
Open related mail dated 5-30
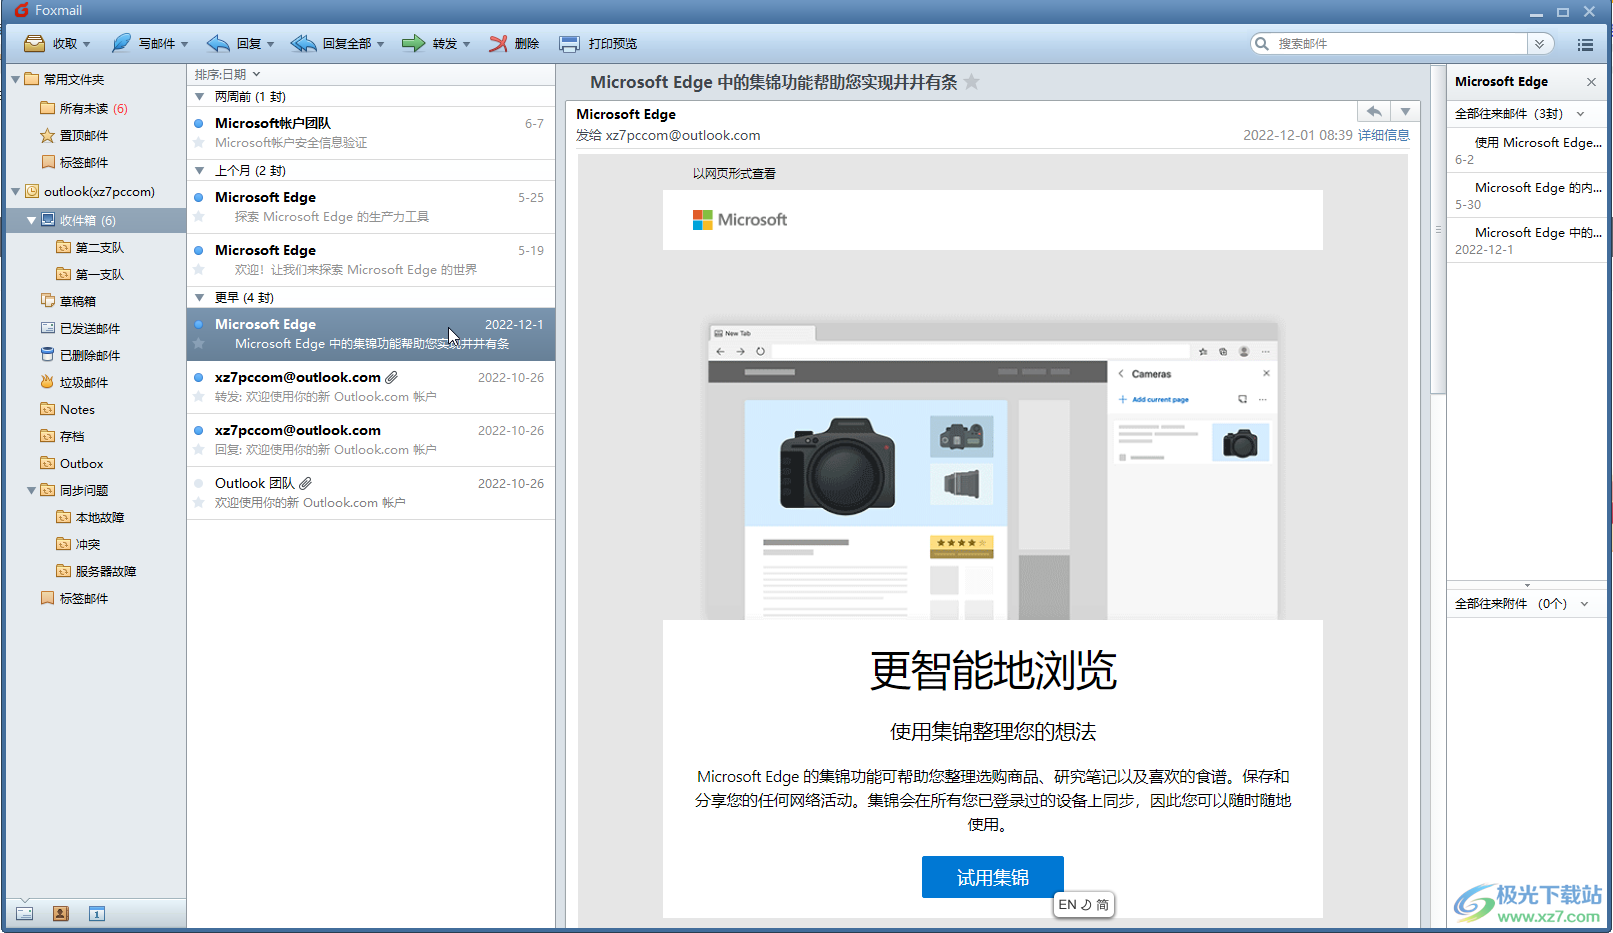[1528, 195]
